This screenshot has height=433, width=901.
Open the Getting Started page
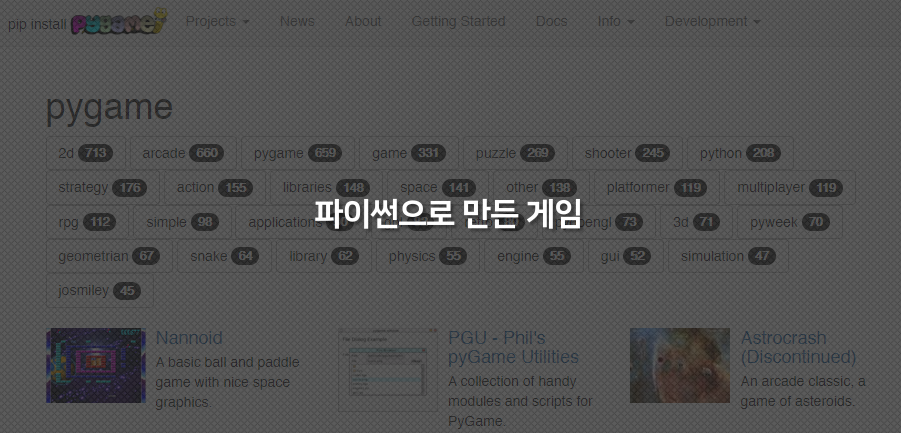point(459,22)
